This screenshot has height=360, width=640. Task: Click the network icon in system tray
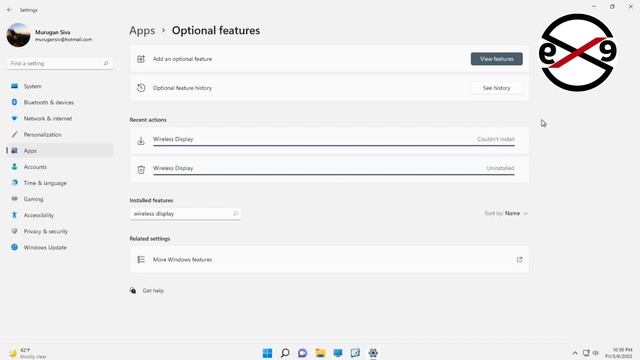click(x=586, y=353)
